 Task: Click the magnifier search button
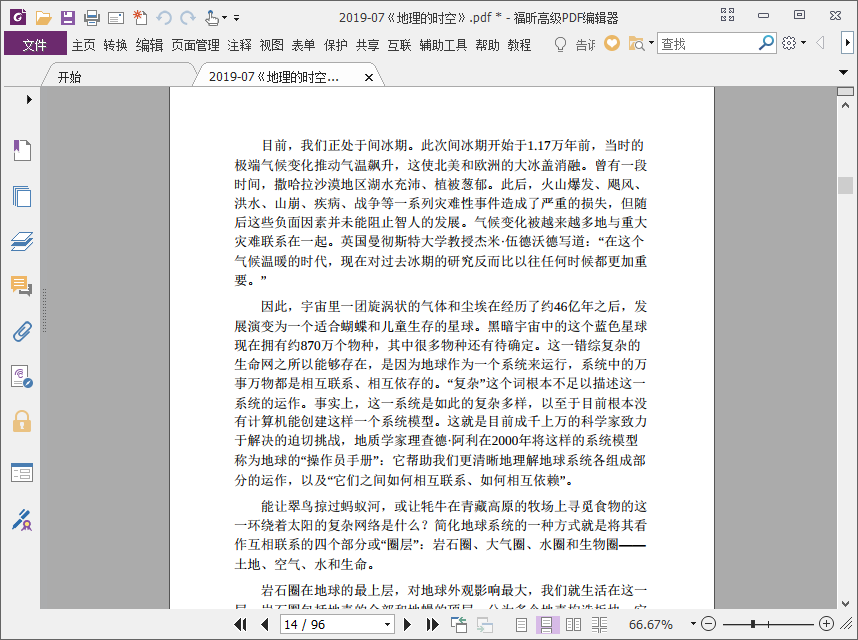pyautogui.click(x=767, y=43)
